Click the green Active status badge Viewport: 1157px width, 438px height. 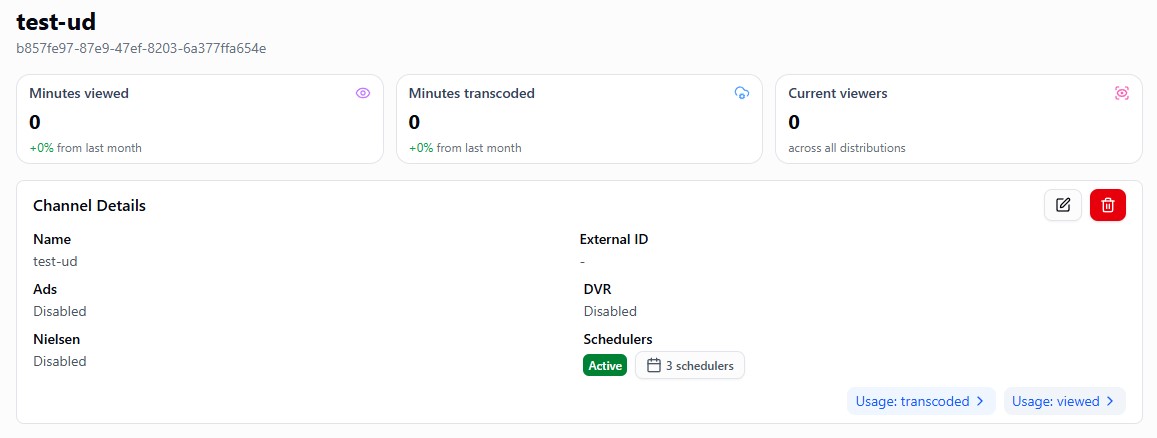[x=605, y=366]
